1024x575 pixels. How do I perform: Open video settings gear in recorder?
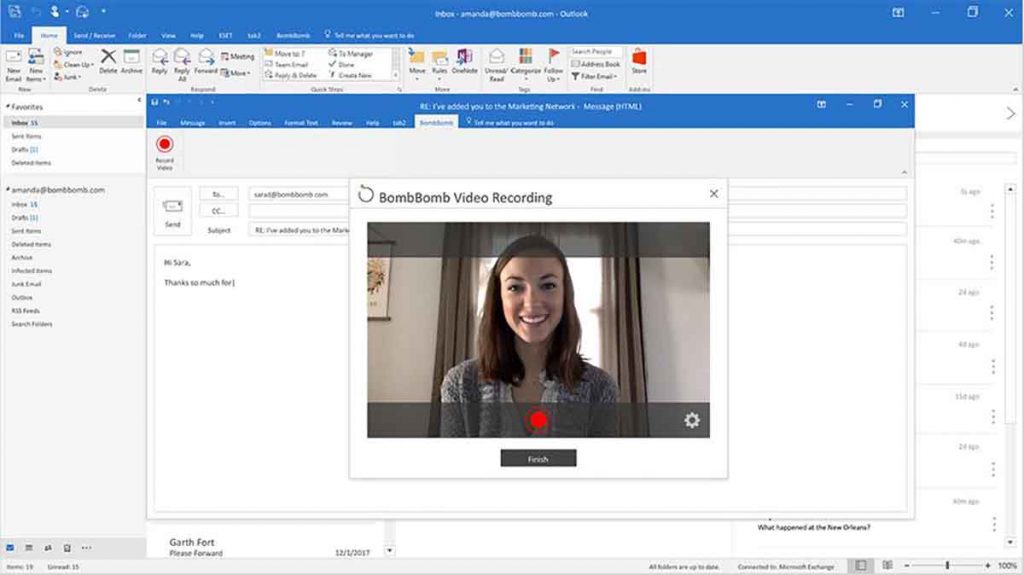tap(692, 420)
